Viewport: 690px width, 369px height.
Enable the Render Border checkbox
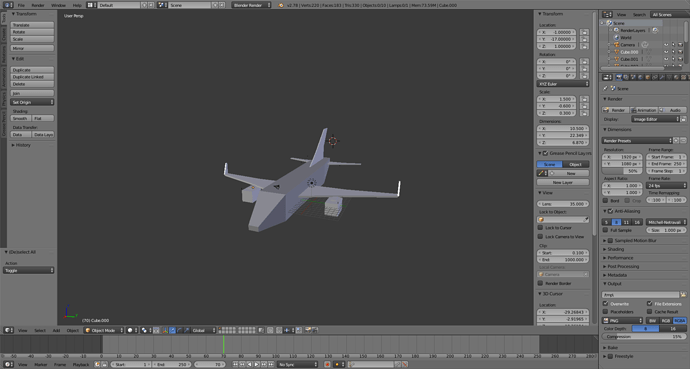540,284
